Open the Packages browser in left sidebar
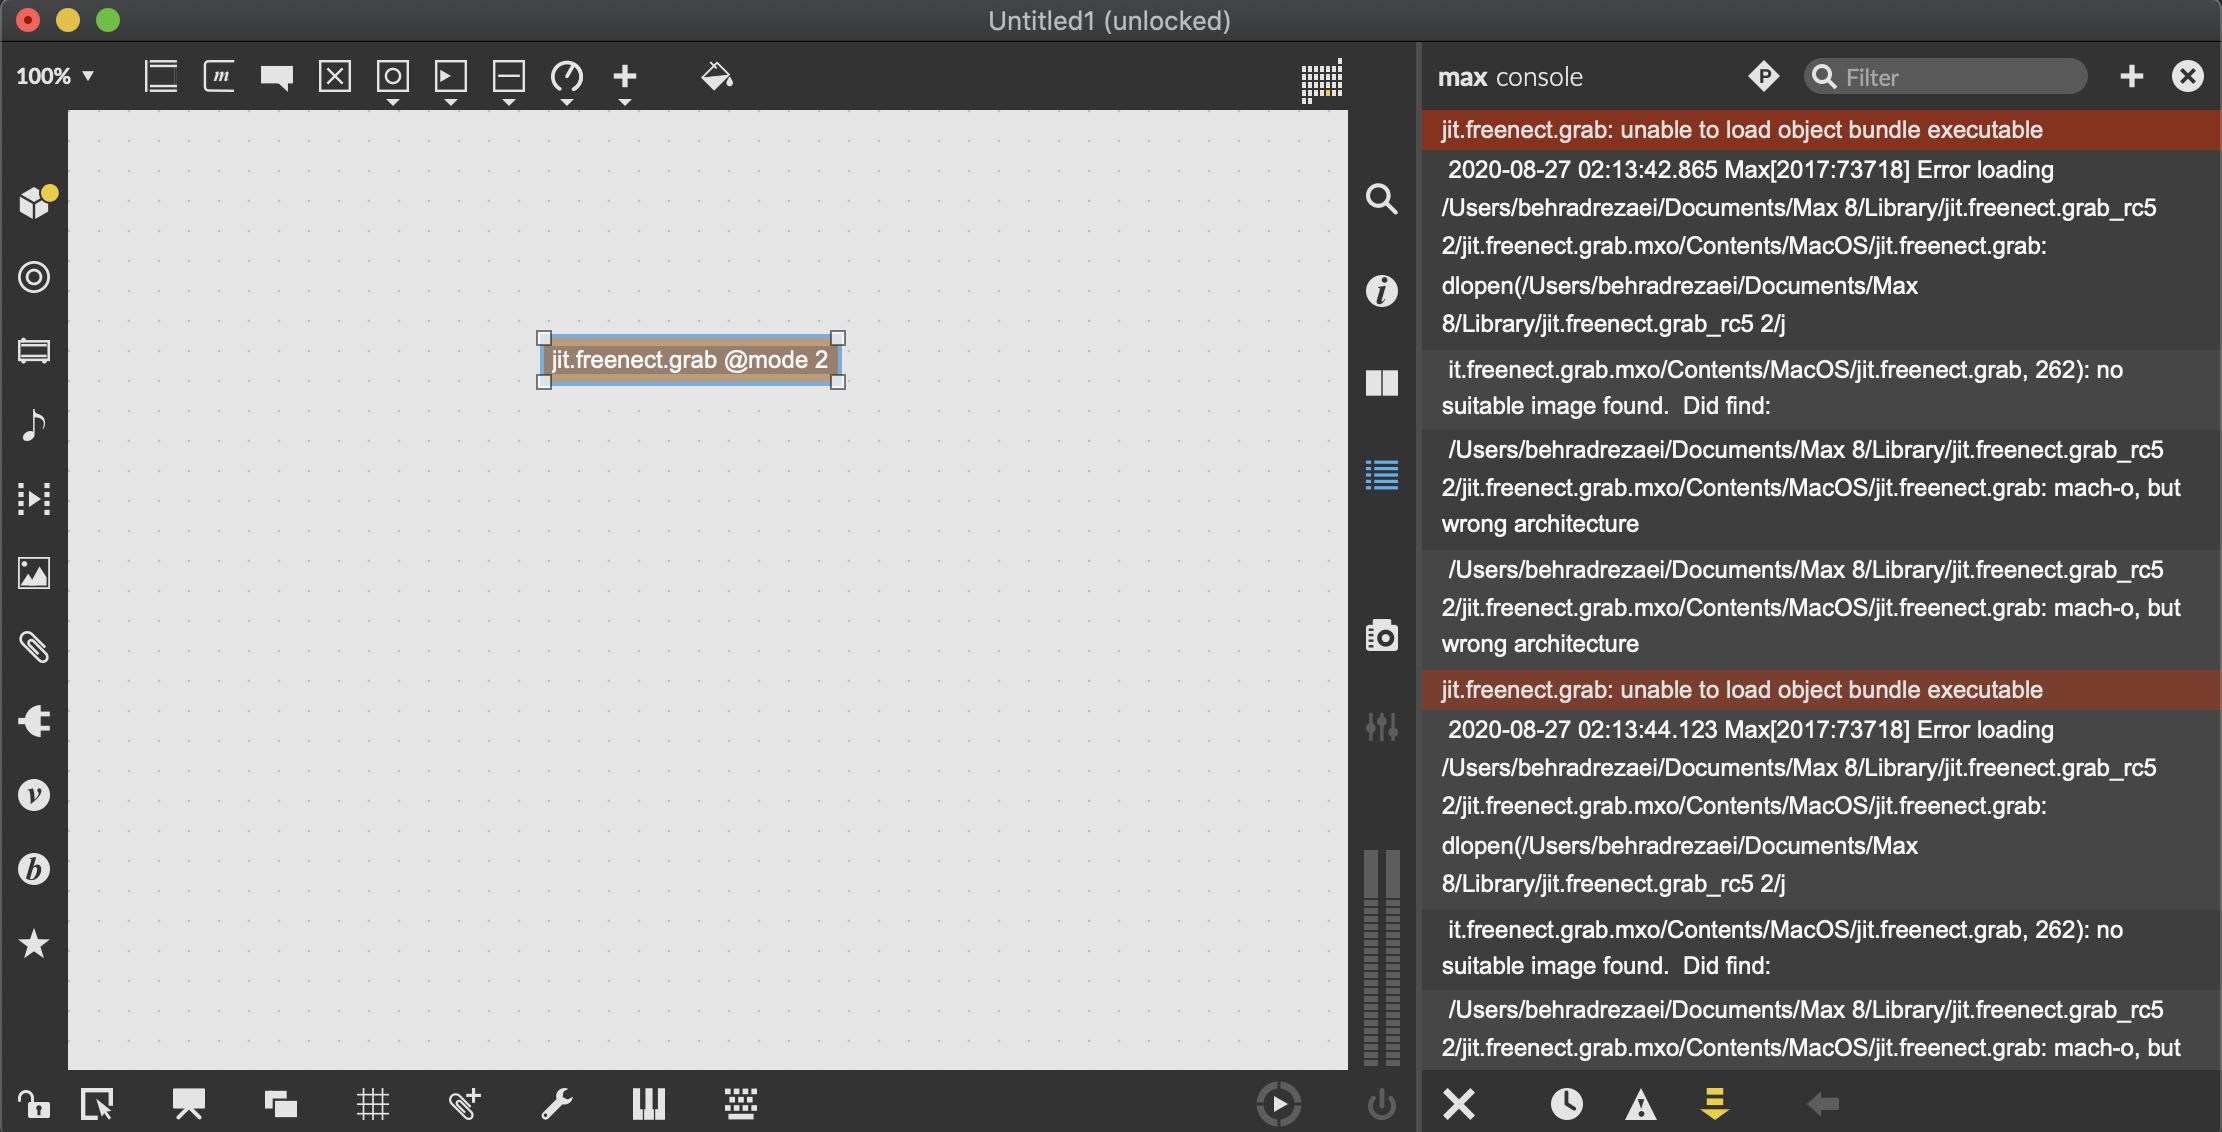 36,202
